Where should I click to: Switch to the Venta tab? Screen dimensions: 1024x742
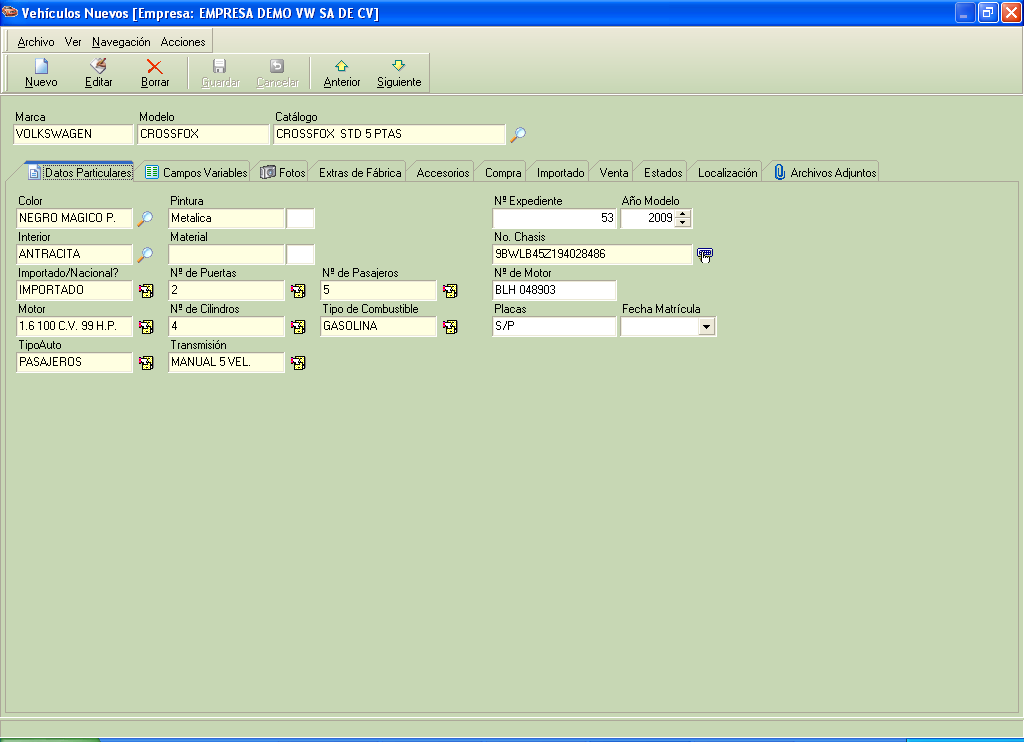614,172
